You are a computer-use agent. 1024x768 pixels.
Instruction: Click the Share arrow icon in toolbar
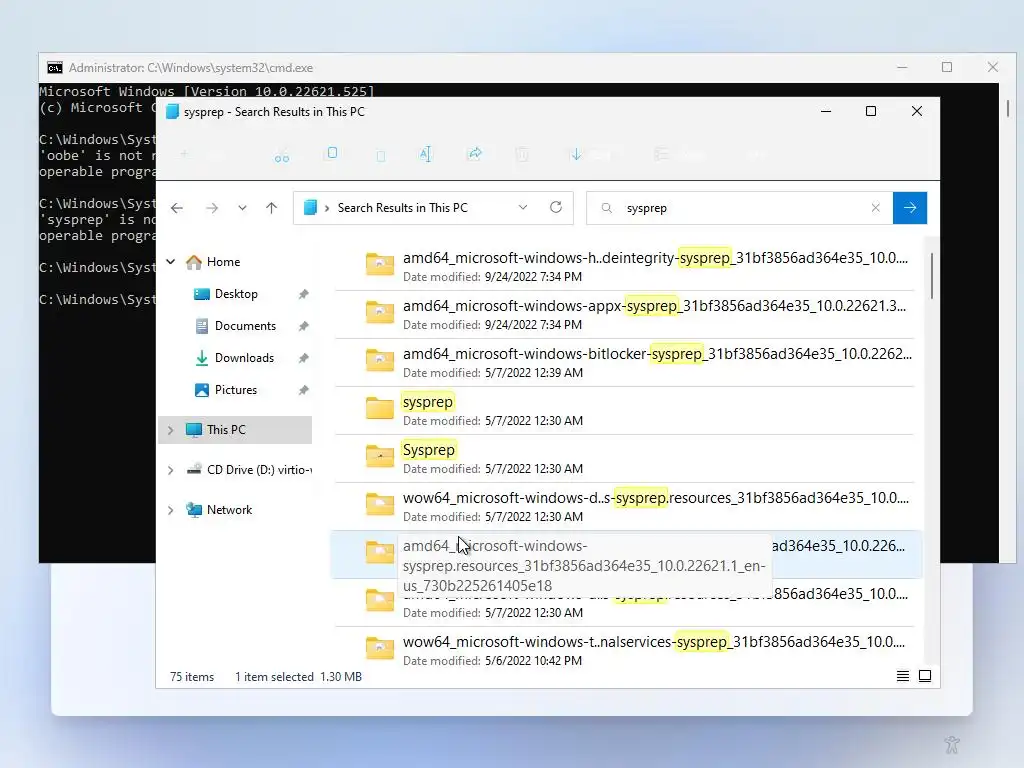point(475,153)
